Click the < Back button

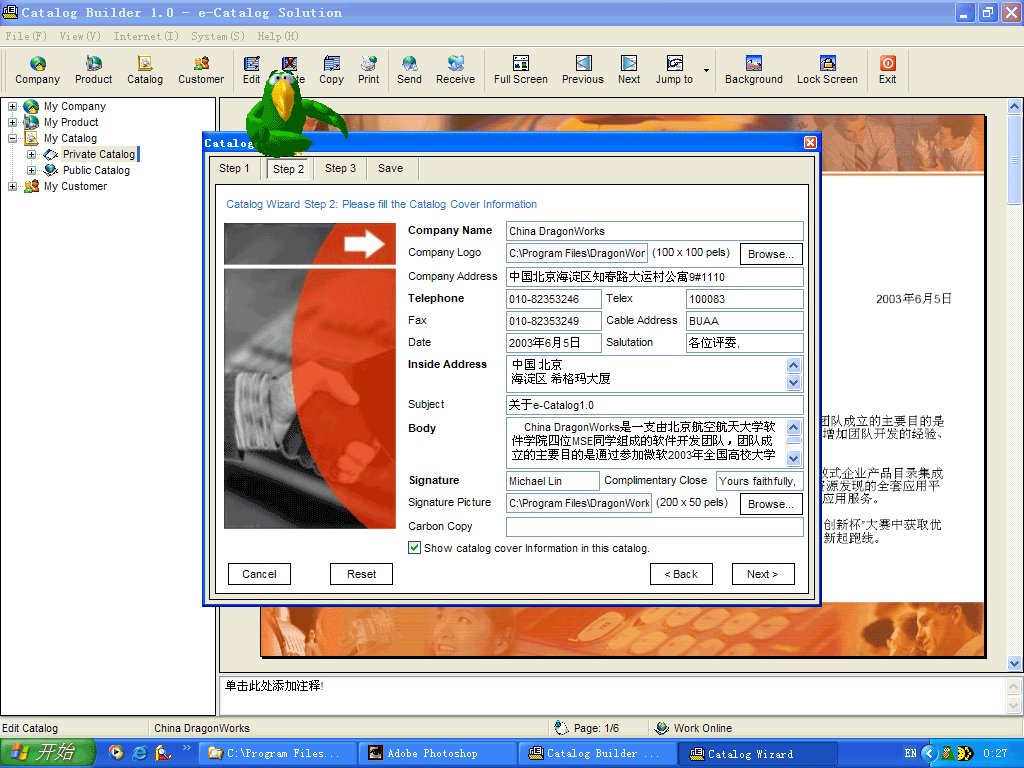[681, 574]
